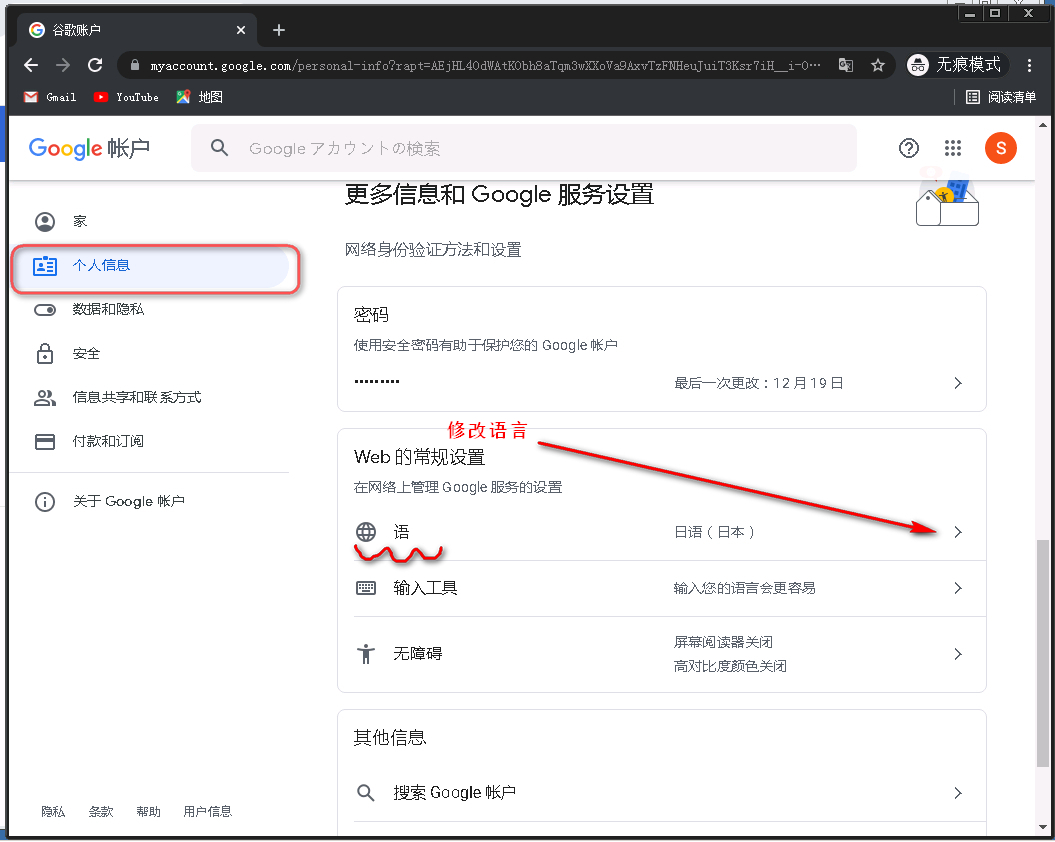Open the 用户信息 footer link
Viewport: 1055px width, 842px height.
click(x=207, y=812)
